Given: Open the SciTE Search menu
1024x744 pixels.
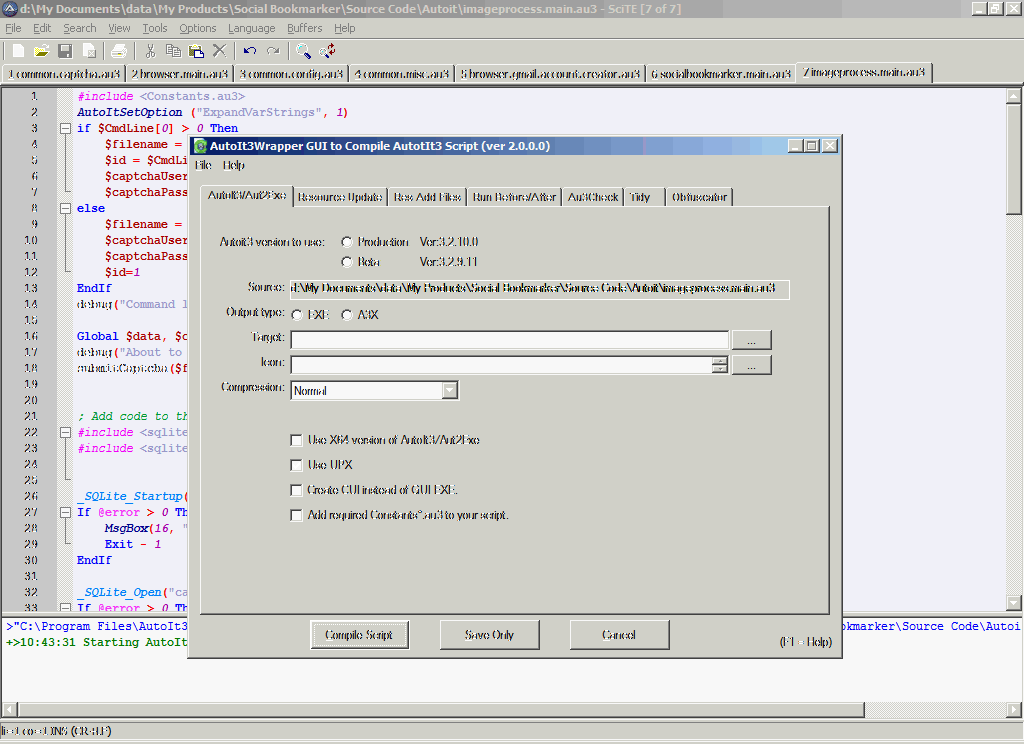Looking at the screenshot, I should click(80, 28).
